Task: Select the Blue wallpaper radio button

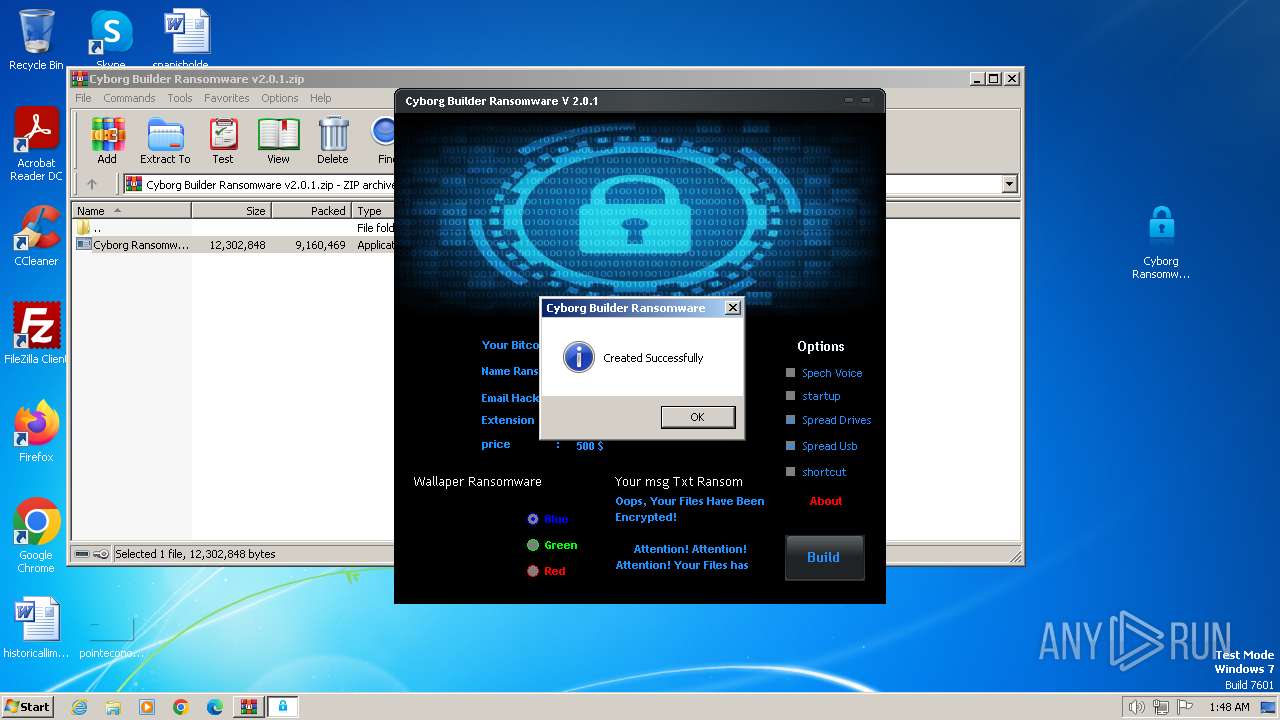Action: (x=533, y=519)
